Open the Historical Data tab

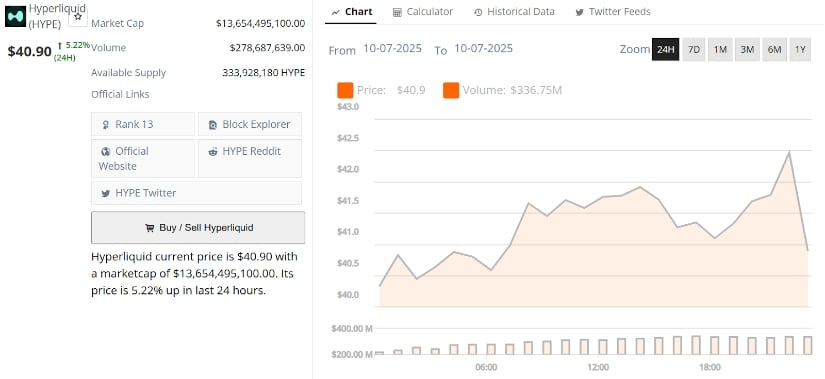[514, 12]
